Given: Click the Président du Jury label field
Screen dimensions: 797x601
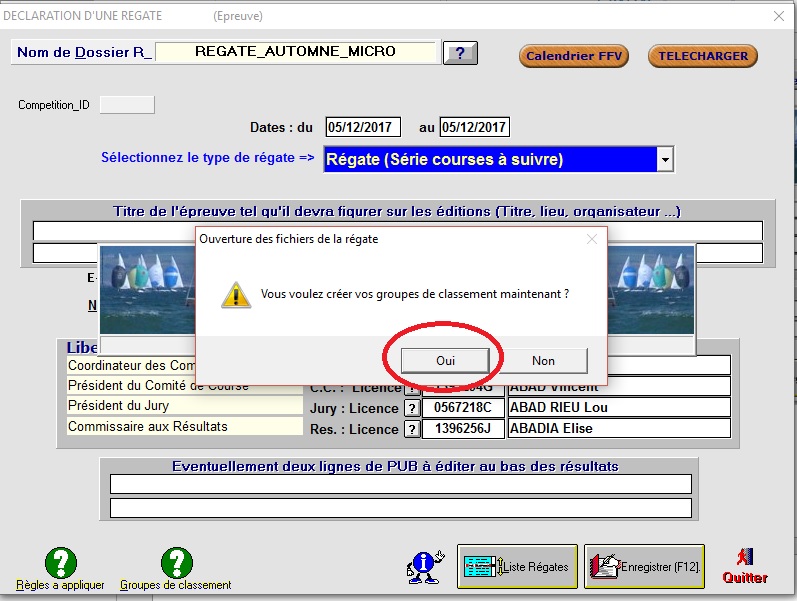Looking at the screenshot, I should click(185, 406).
